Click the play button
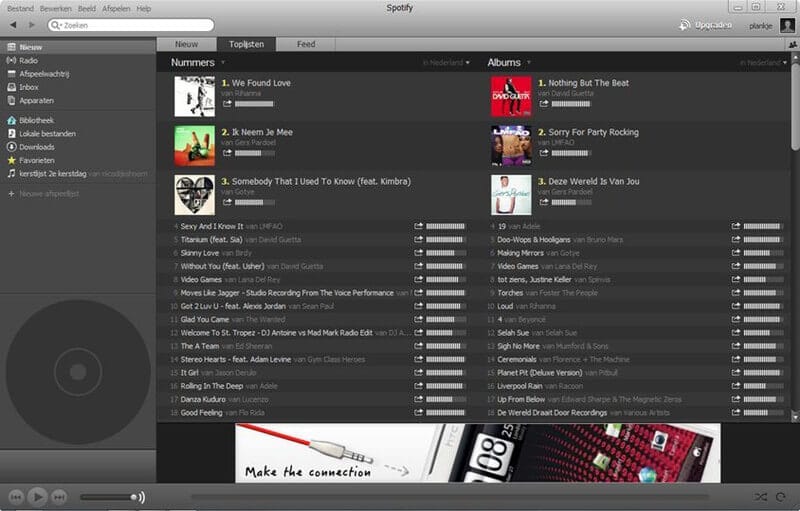This screenshot has width=800, height=511. point(37,497)
